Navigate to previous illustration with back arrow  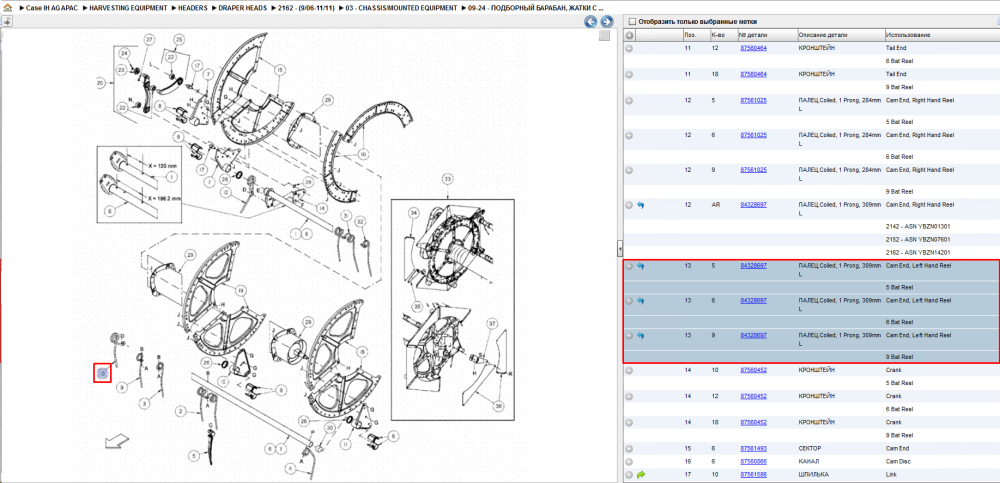pyautogui.click(x=591, y=22)
